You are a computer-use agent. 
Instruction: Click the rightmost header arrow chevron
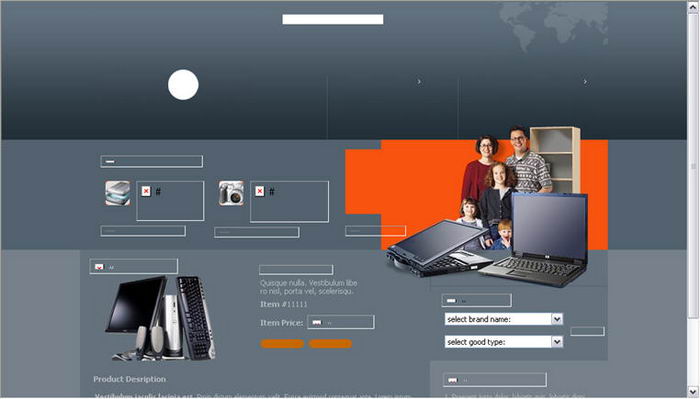click(x=585, y=82)
